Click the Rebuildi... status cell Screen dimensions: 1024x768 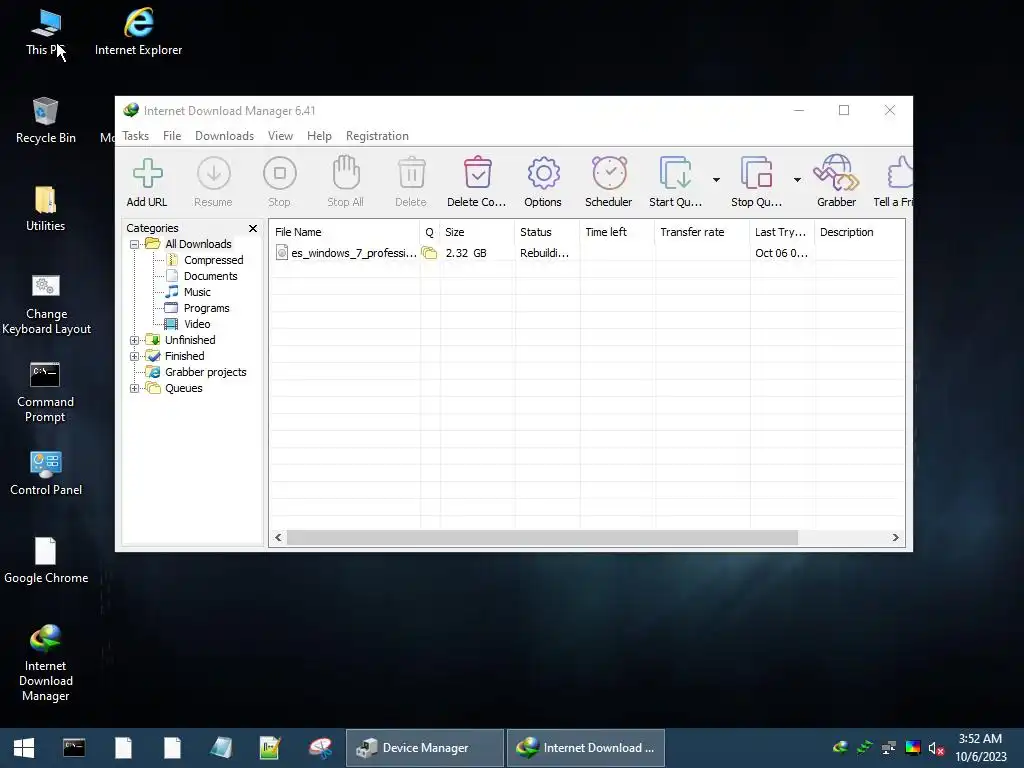coord(544,253)
